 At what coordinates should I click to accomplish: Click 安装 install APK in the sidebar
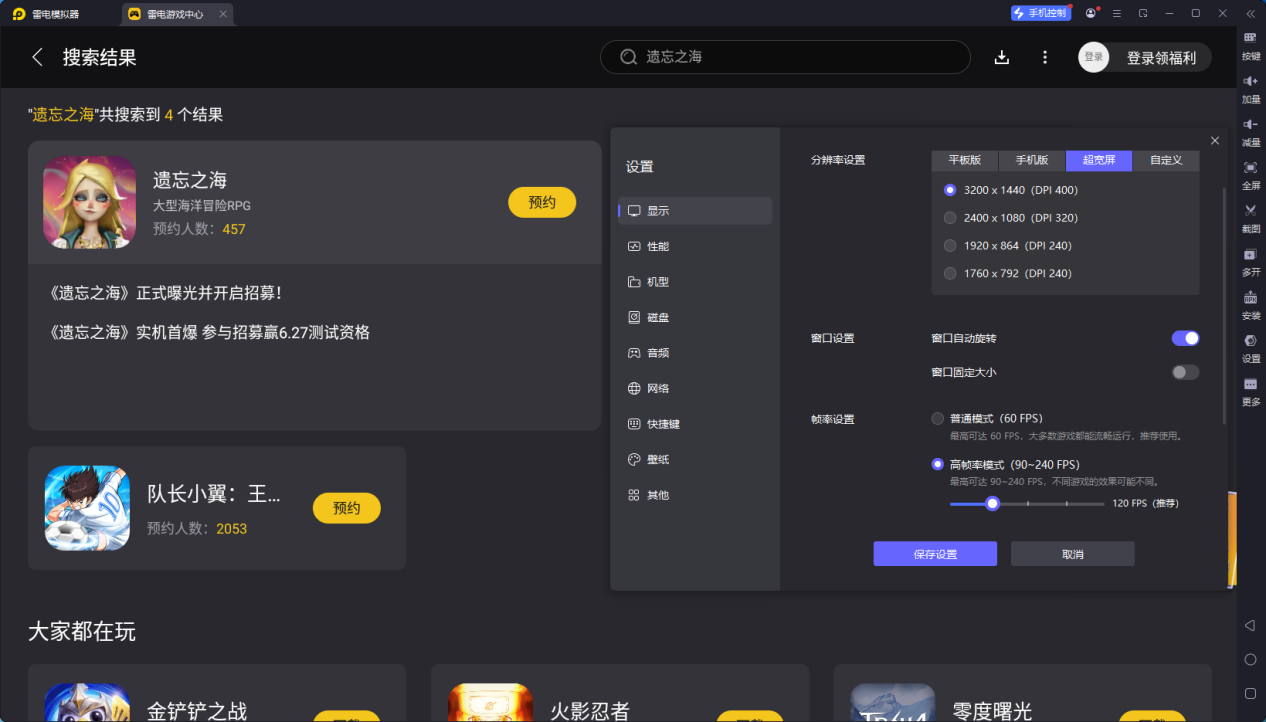[x=1251, y=304]
